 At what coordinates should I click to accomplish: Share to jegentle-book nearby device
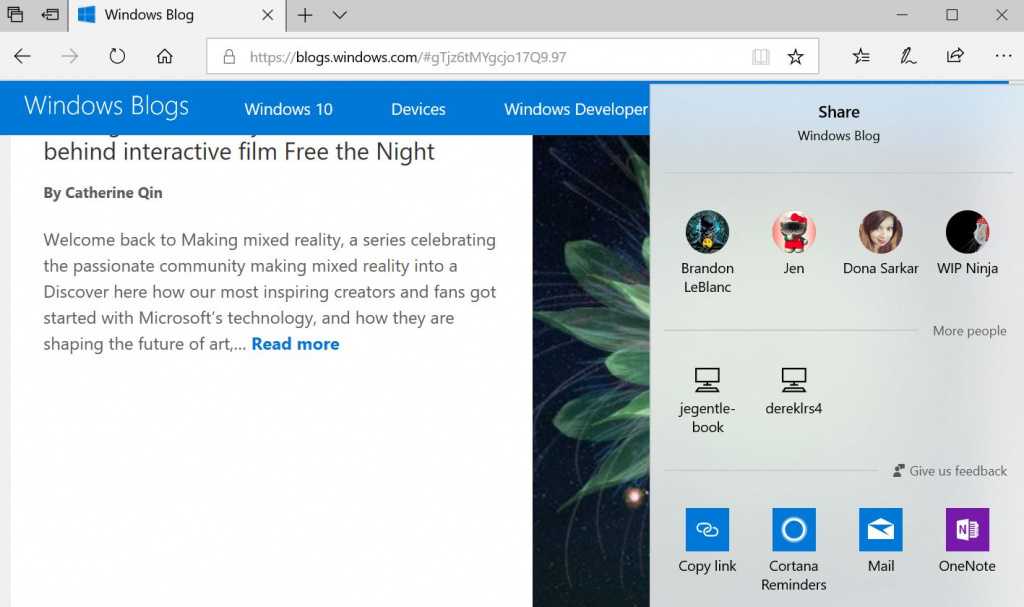[707, 381]
